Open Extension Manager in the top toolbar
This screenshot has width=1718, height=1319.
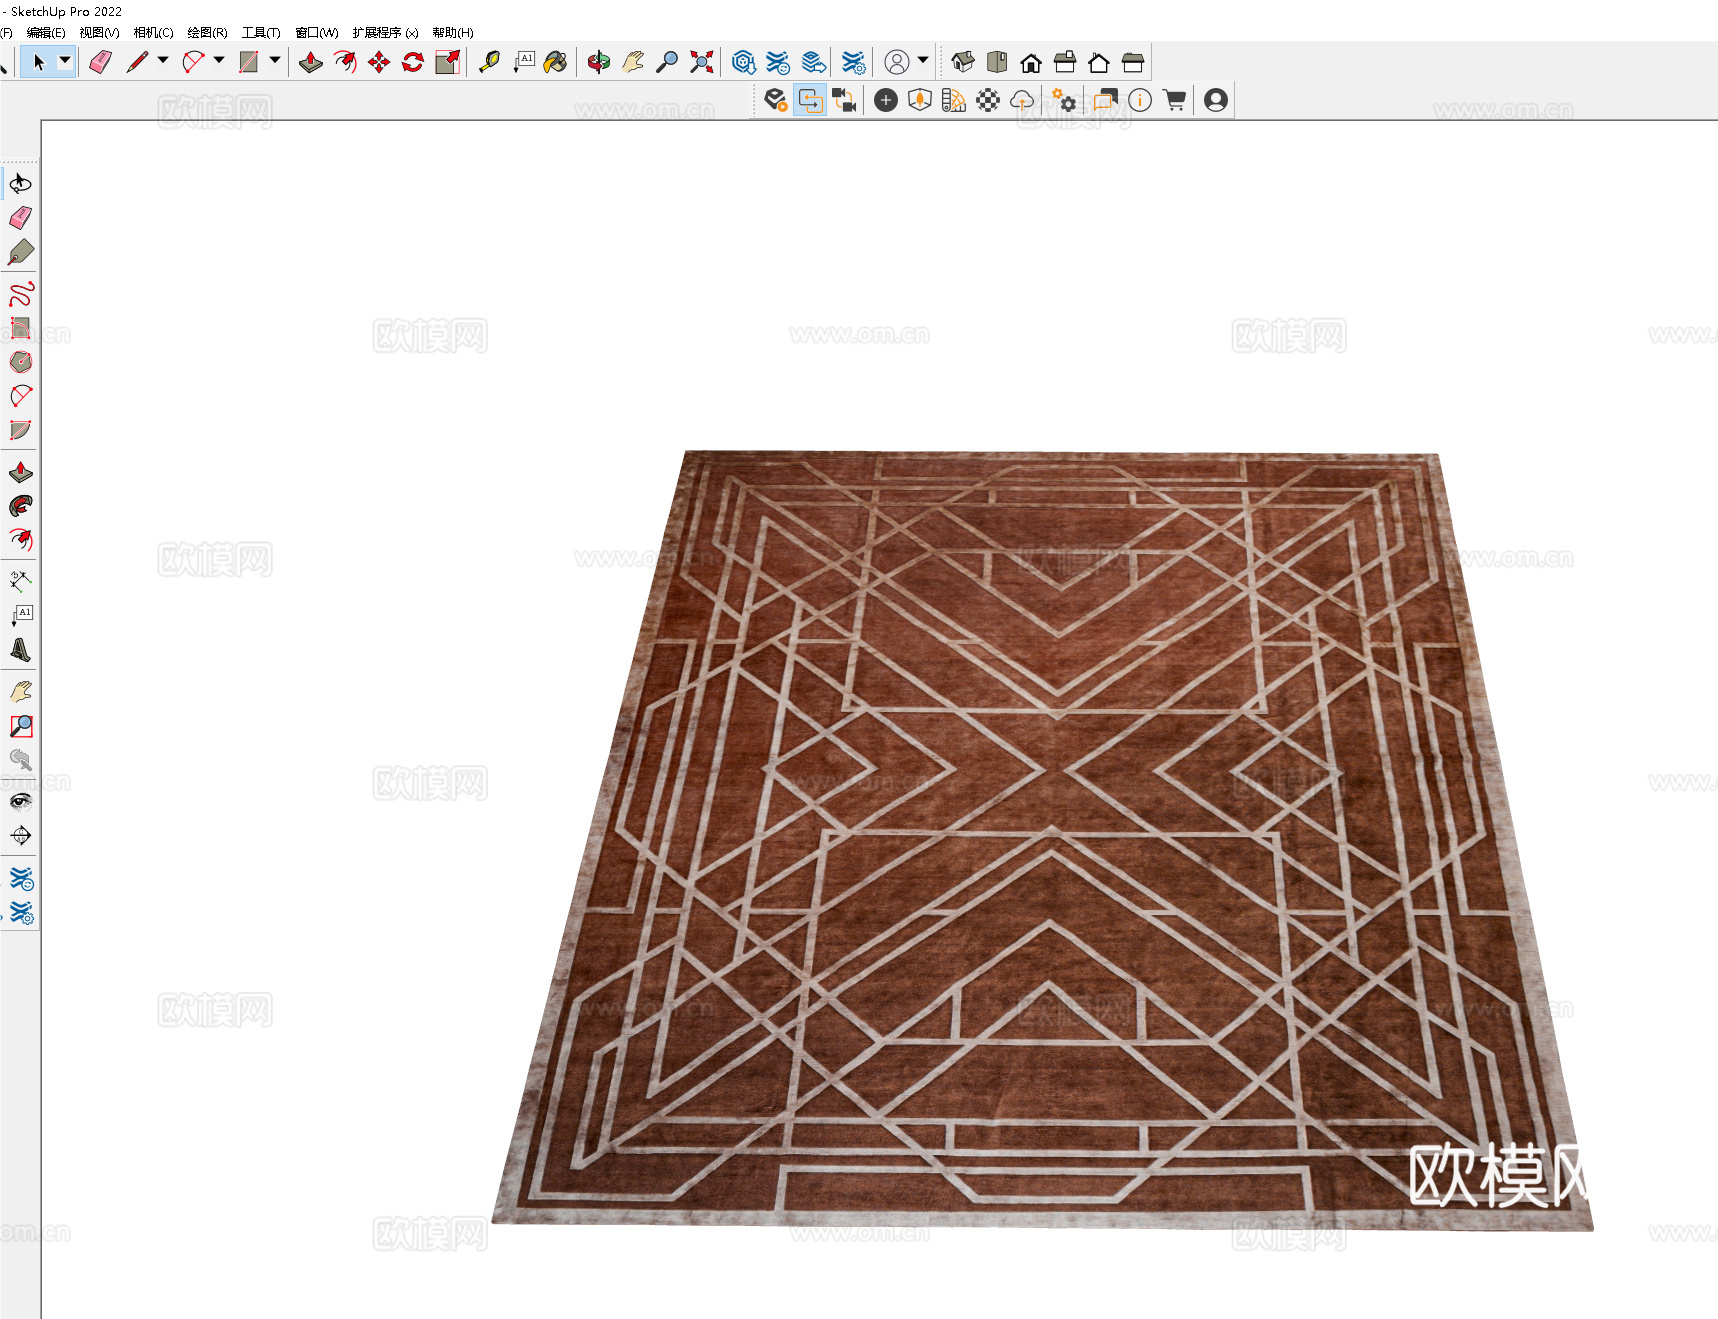coord(853,62)
